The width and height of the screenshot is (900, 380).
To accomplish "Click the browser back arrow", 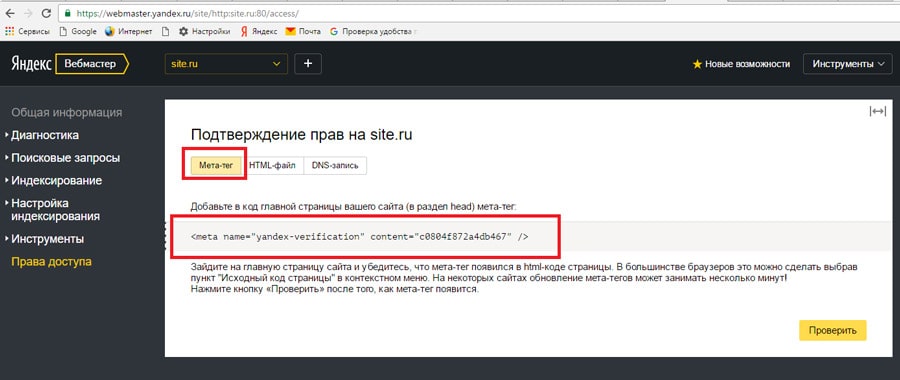I will coord(10,13).
